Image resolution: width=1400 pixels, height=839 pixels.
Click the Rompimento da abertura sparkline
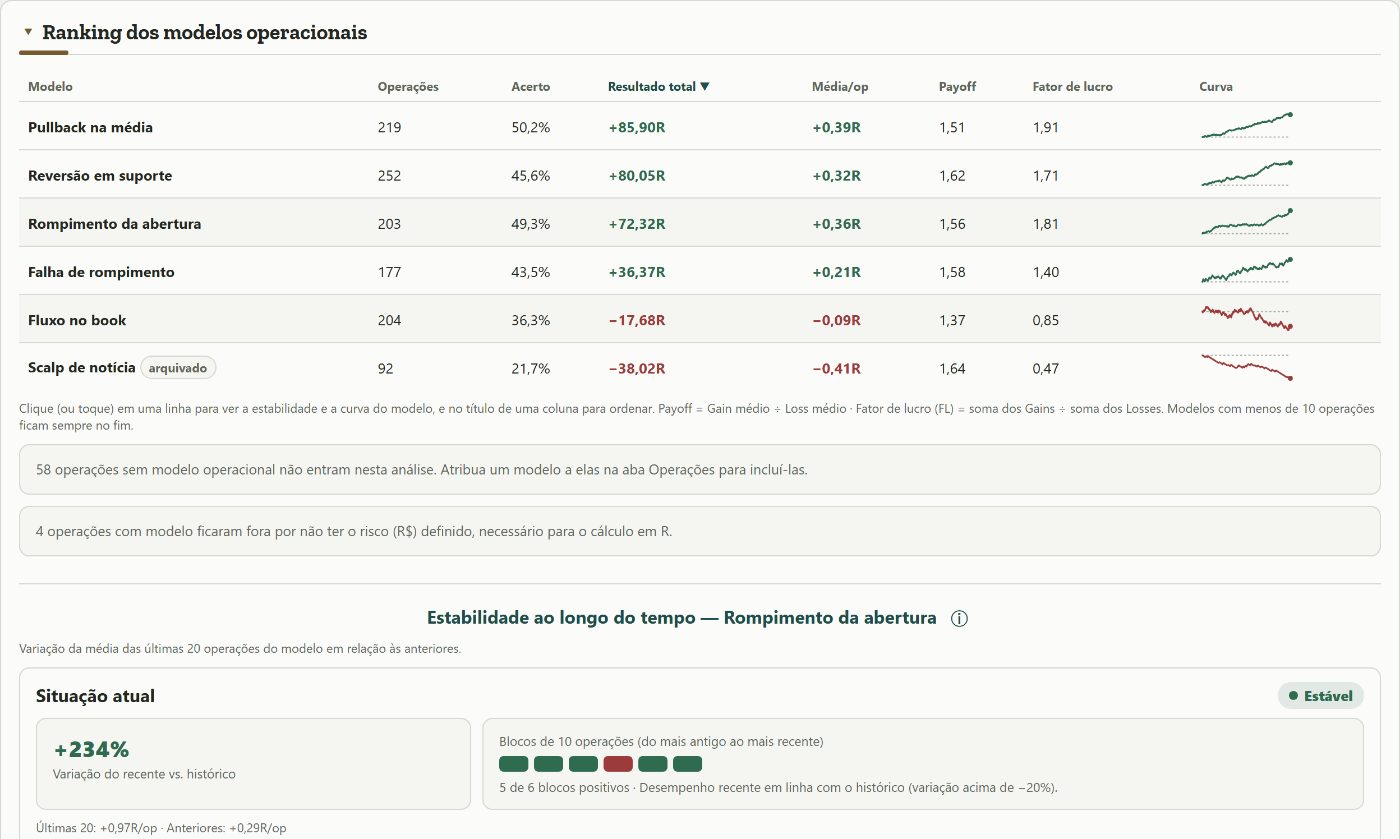click(x=1247, y=222)
